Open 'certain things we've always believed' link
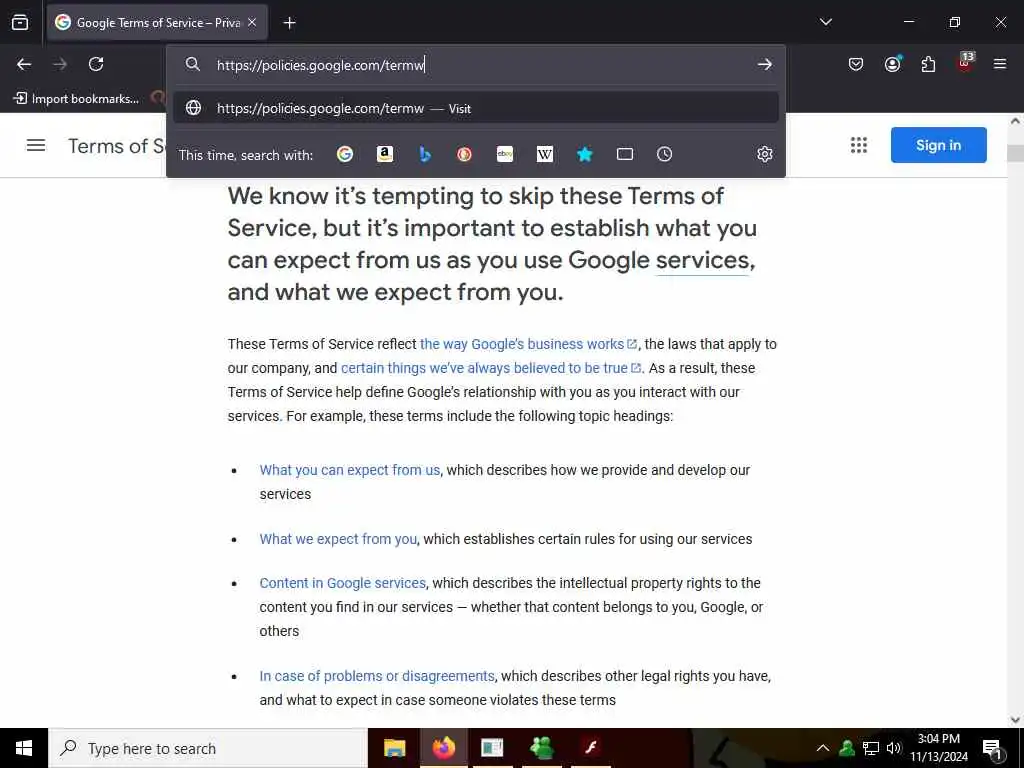Viewport: 1024px width, 768px height. [491, 368]
